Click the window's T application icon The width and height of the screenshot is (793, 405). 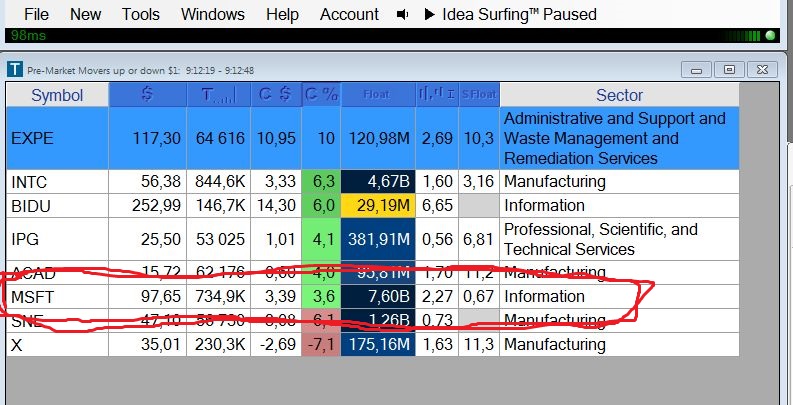click(x=15, y=69)
